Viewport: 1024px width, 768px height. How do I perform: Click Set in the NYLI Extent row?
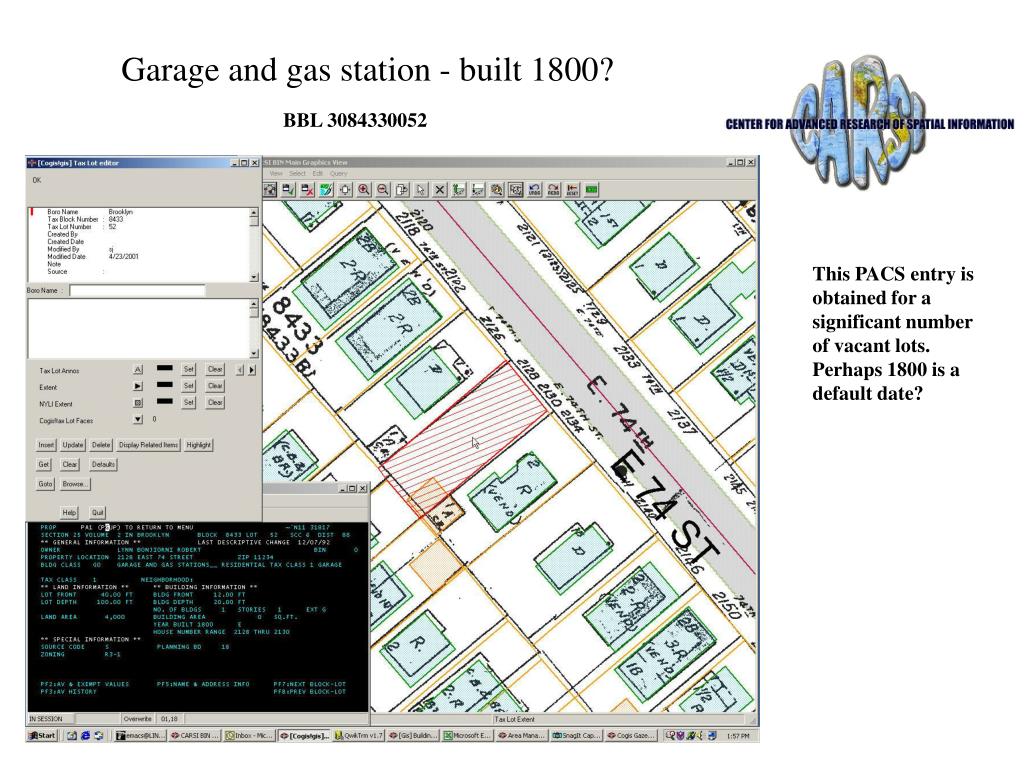189,402
